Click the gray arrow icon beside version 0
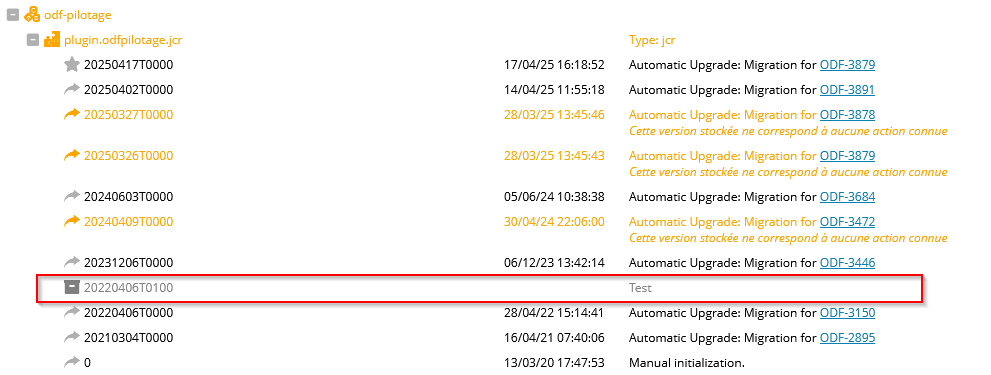Screen dimensions: 991x375 click(x=72, y=362)
